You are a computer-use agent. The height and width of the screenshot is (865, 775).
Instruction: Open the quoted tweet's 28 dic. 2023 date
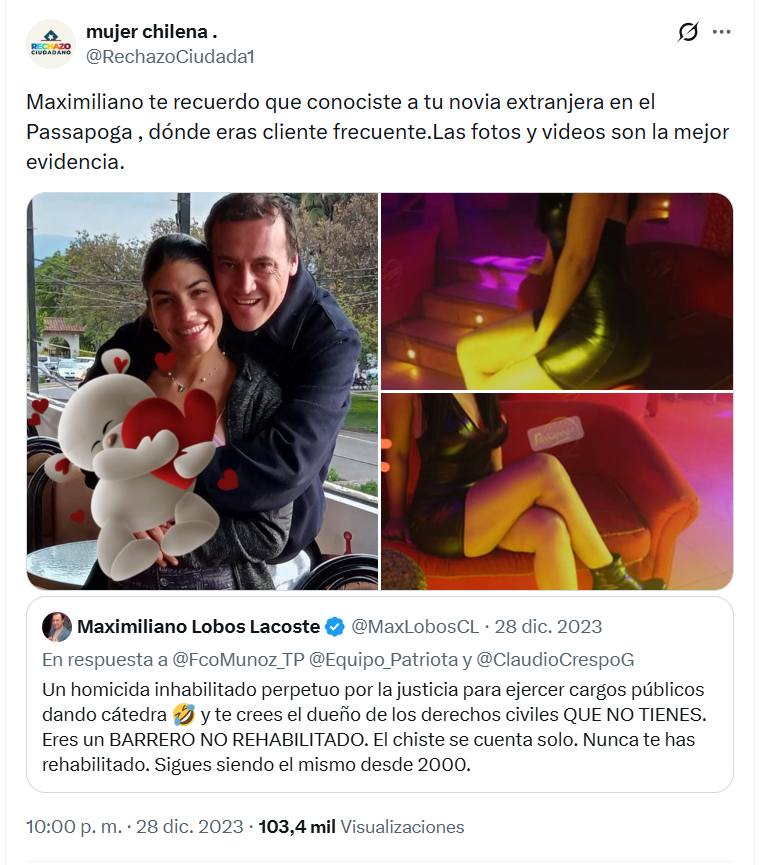tap(548, 627)
